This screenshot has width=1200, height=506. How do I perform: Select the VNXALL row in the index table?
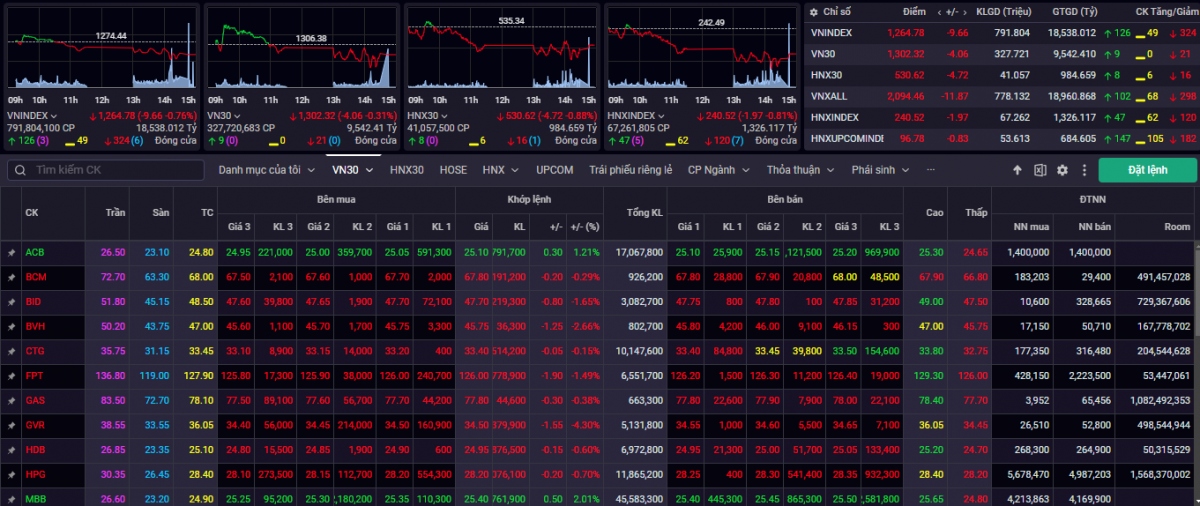click(1001, 96)
